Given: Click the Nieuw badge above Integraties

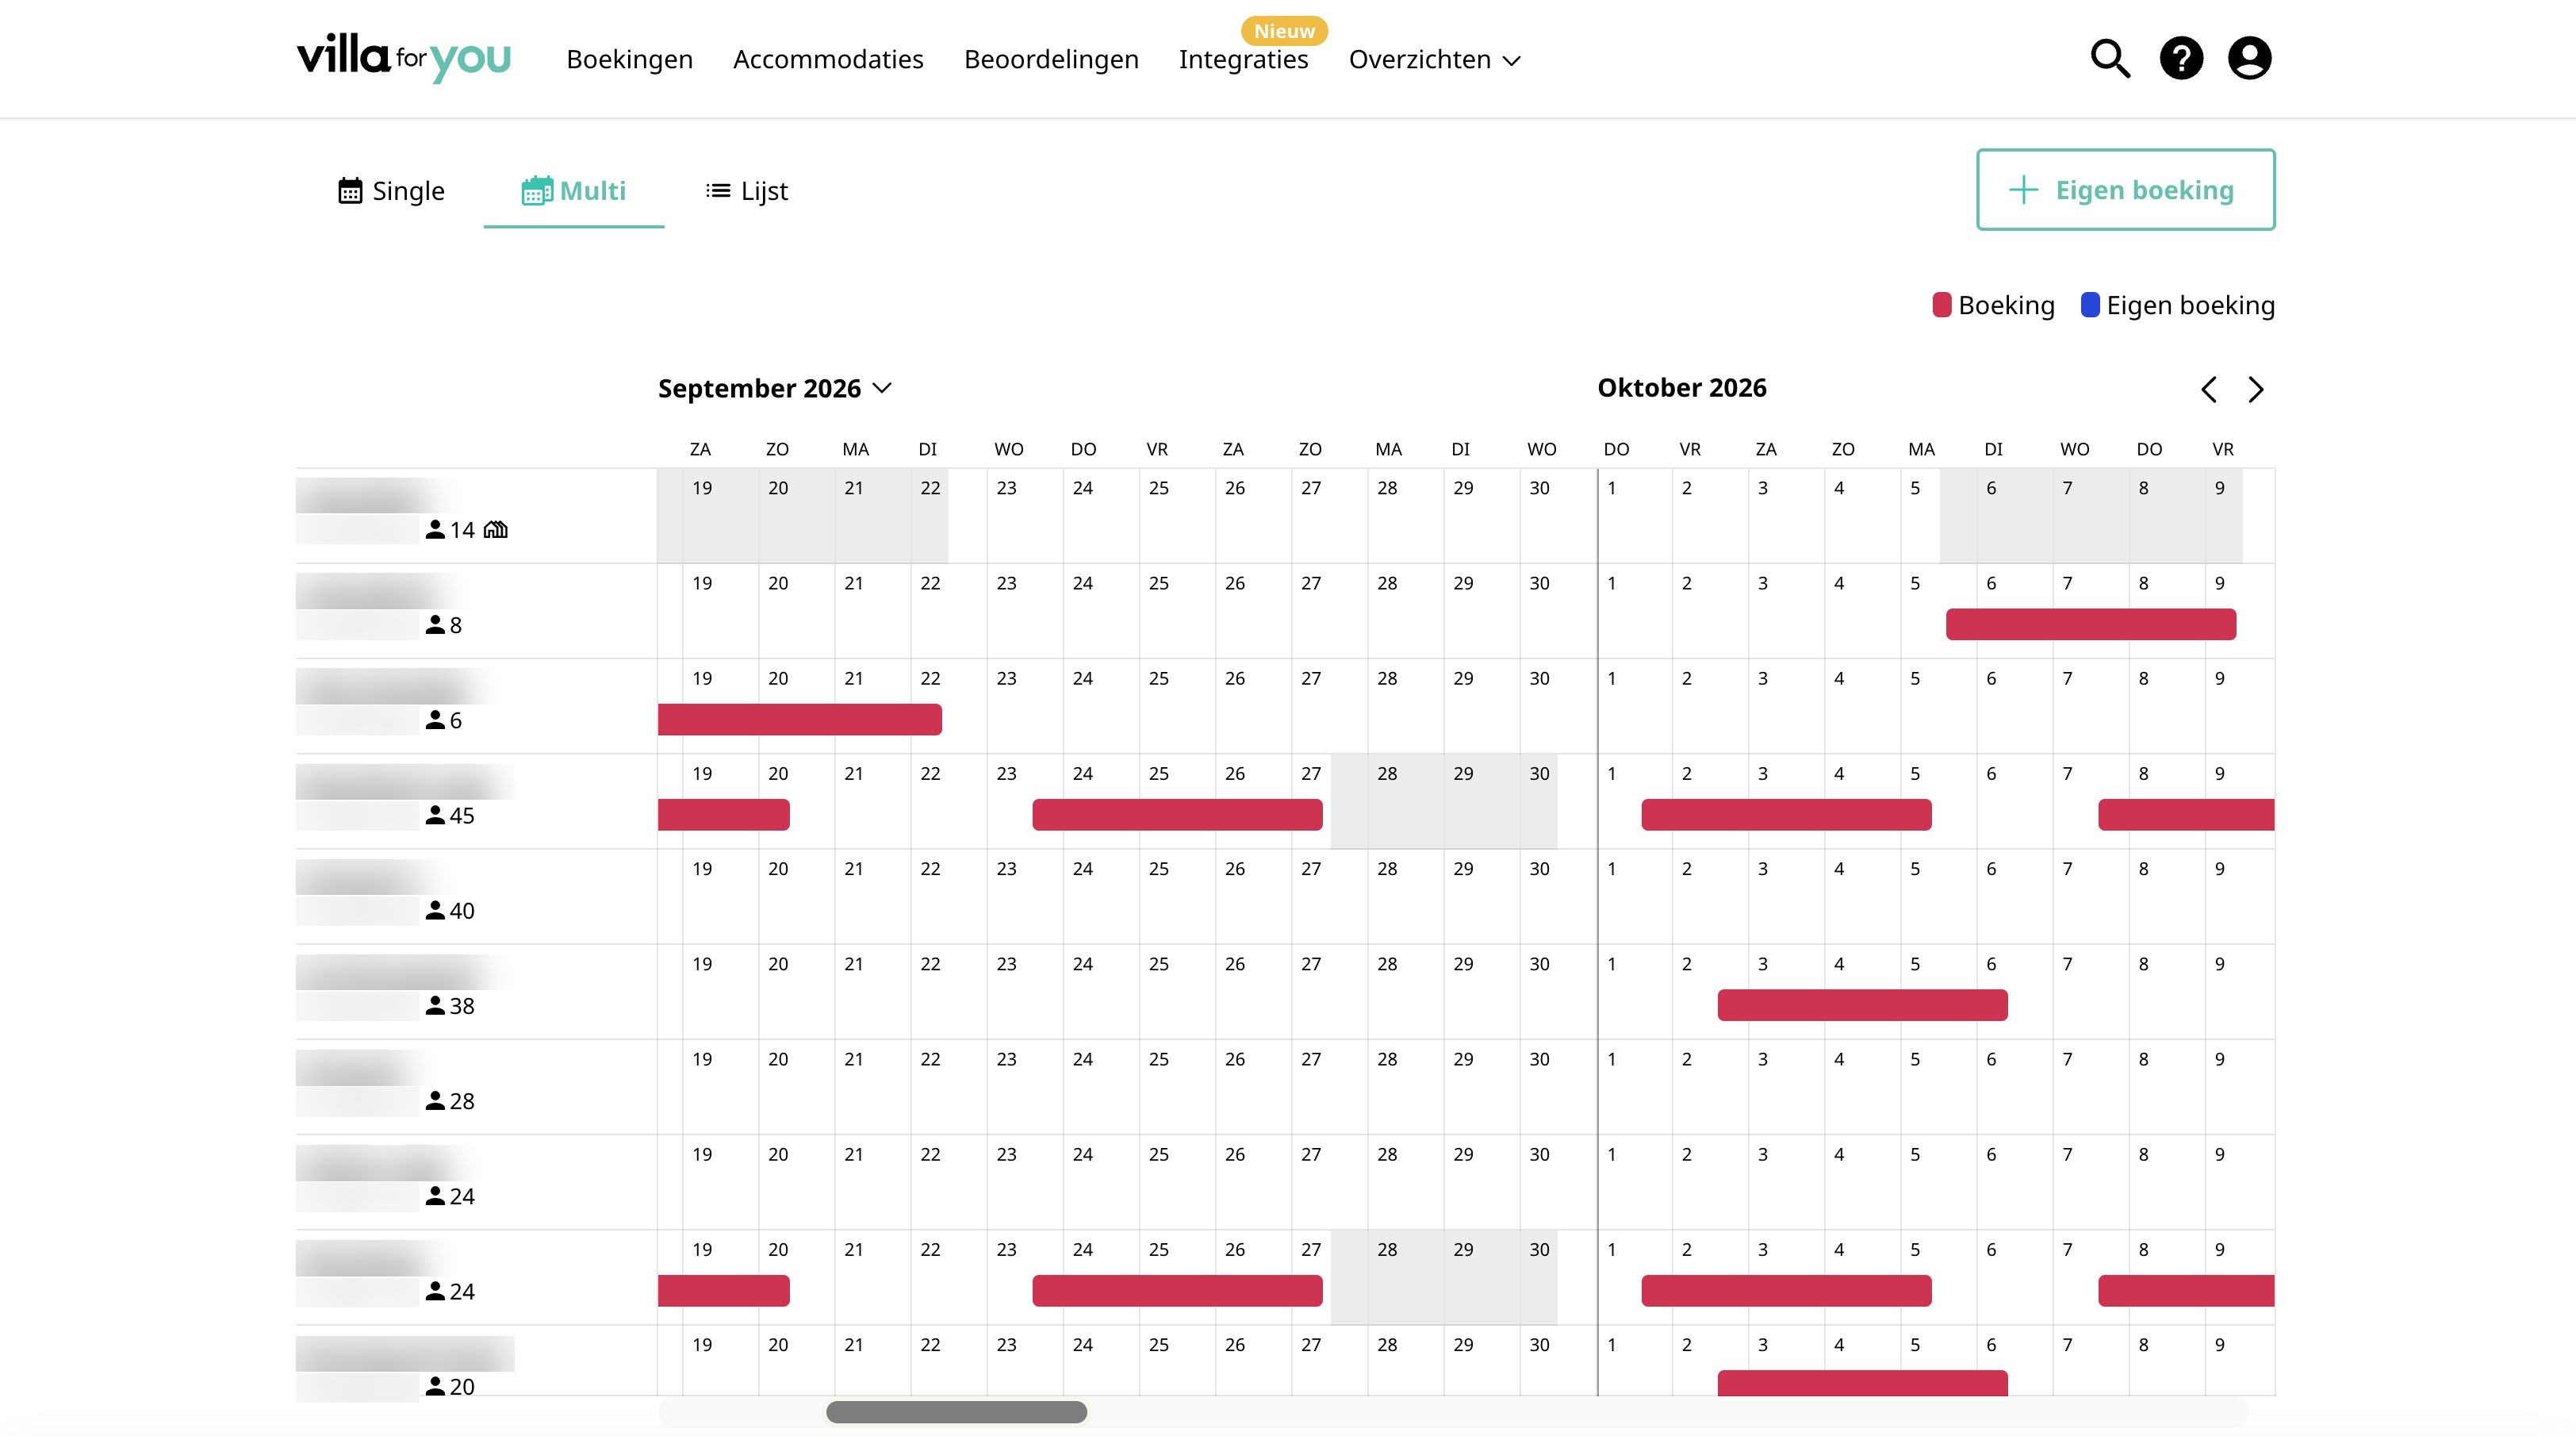Looking at the screenshot, I should (1284, 31).
